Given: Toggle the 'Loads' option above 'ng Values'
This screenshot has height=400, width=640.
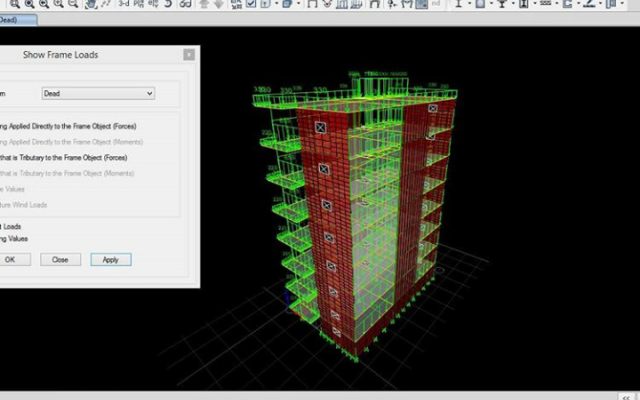Looking at the screenshot, I should point(11,227).
